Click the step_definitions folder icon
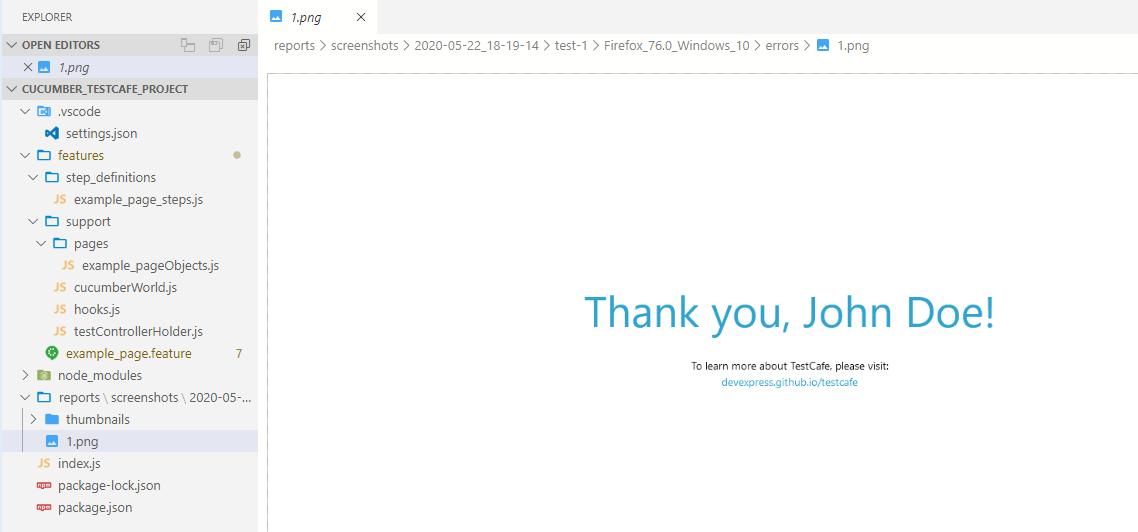This screenshot has width=1138, height=532. click(52, 177)
